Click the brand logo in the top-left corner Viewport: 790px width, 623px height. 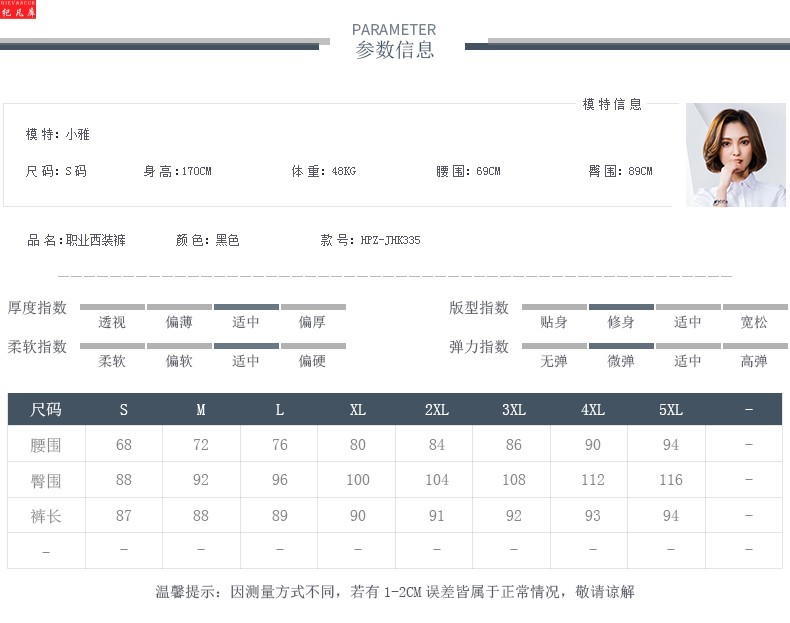18,11
